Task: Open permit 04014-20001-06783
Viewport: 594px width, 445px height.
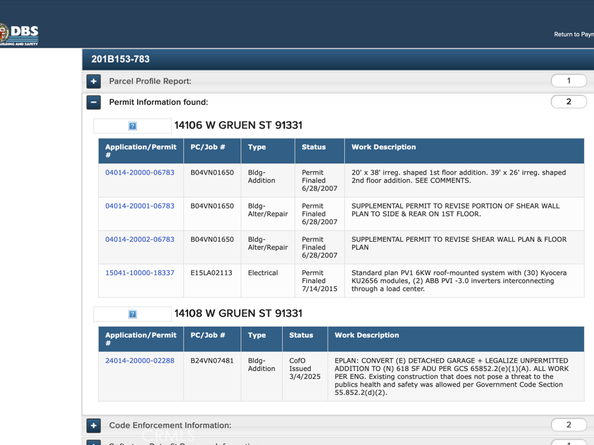Action: [140, 206]
